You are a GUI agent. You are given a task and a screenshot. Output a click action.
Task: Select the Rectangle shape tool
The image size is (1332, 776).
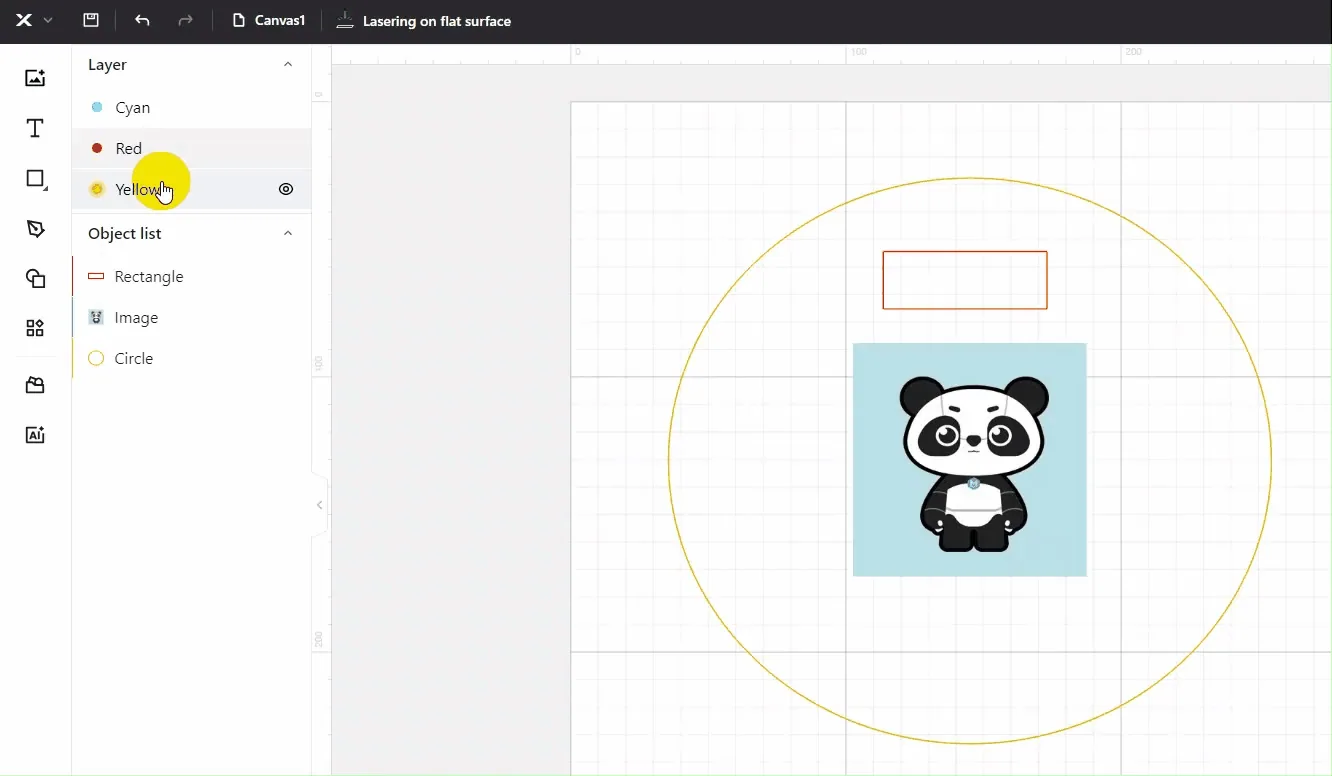(x=35, y=179)
